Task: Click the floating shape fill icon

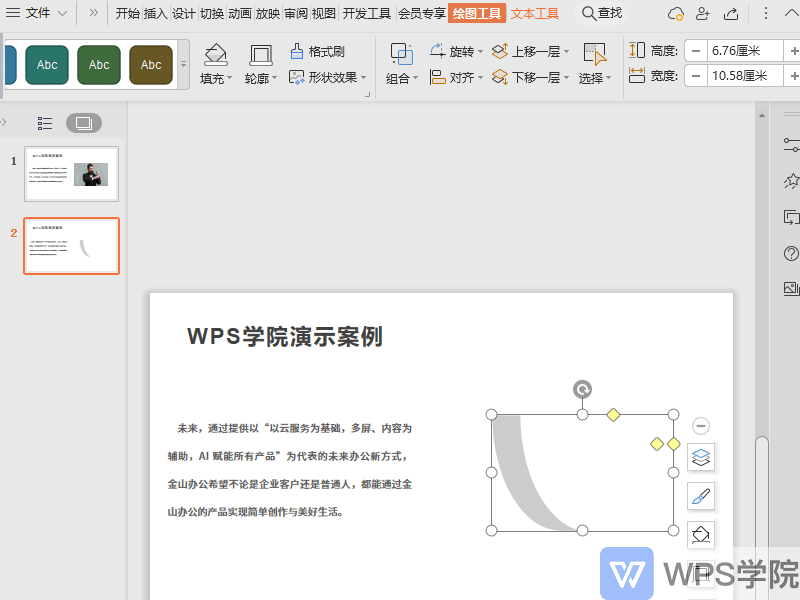Action: tap(701, 534)
